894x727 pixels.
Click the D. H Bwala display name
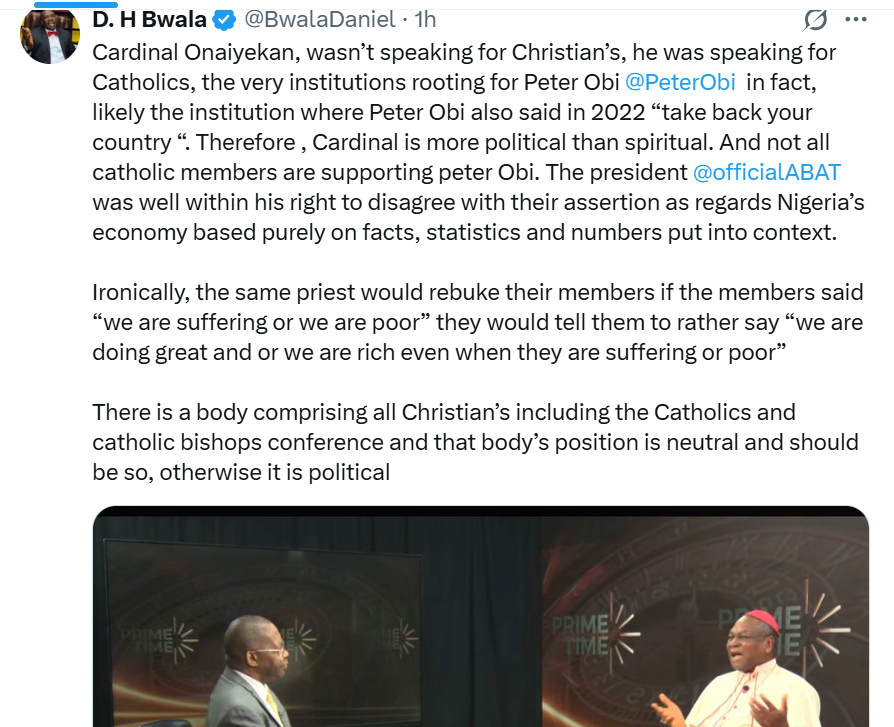coord(149,20)
